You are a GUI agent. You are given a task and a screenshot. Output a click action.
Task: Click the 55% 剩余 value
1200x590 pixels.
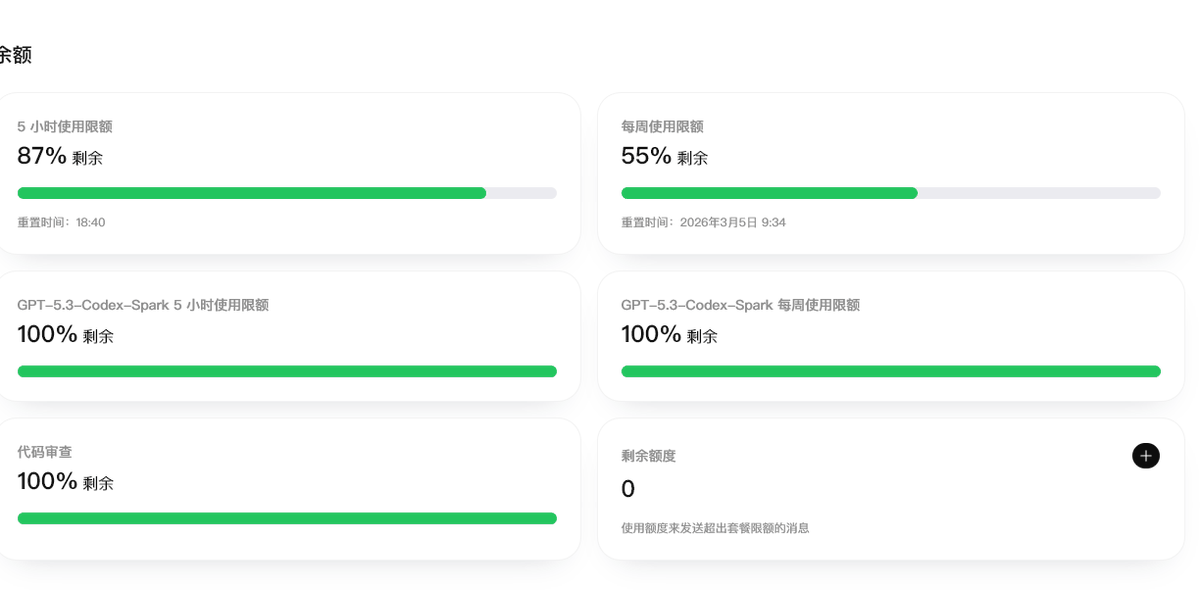point(664,156)
